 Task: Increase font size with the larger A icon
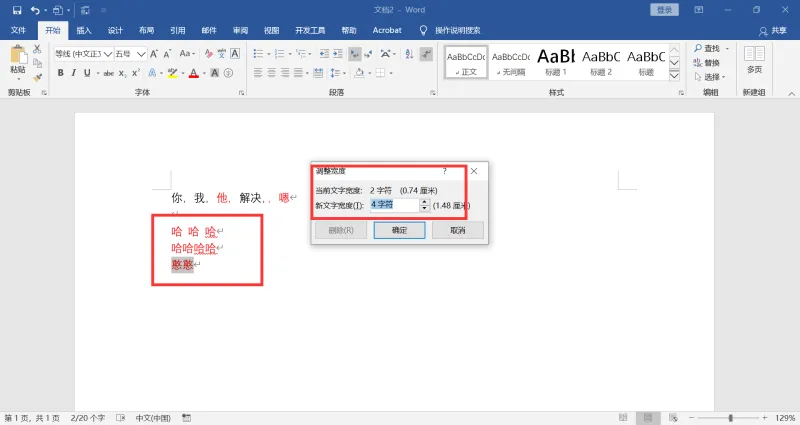(154, 54)
